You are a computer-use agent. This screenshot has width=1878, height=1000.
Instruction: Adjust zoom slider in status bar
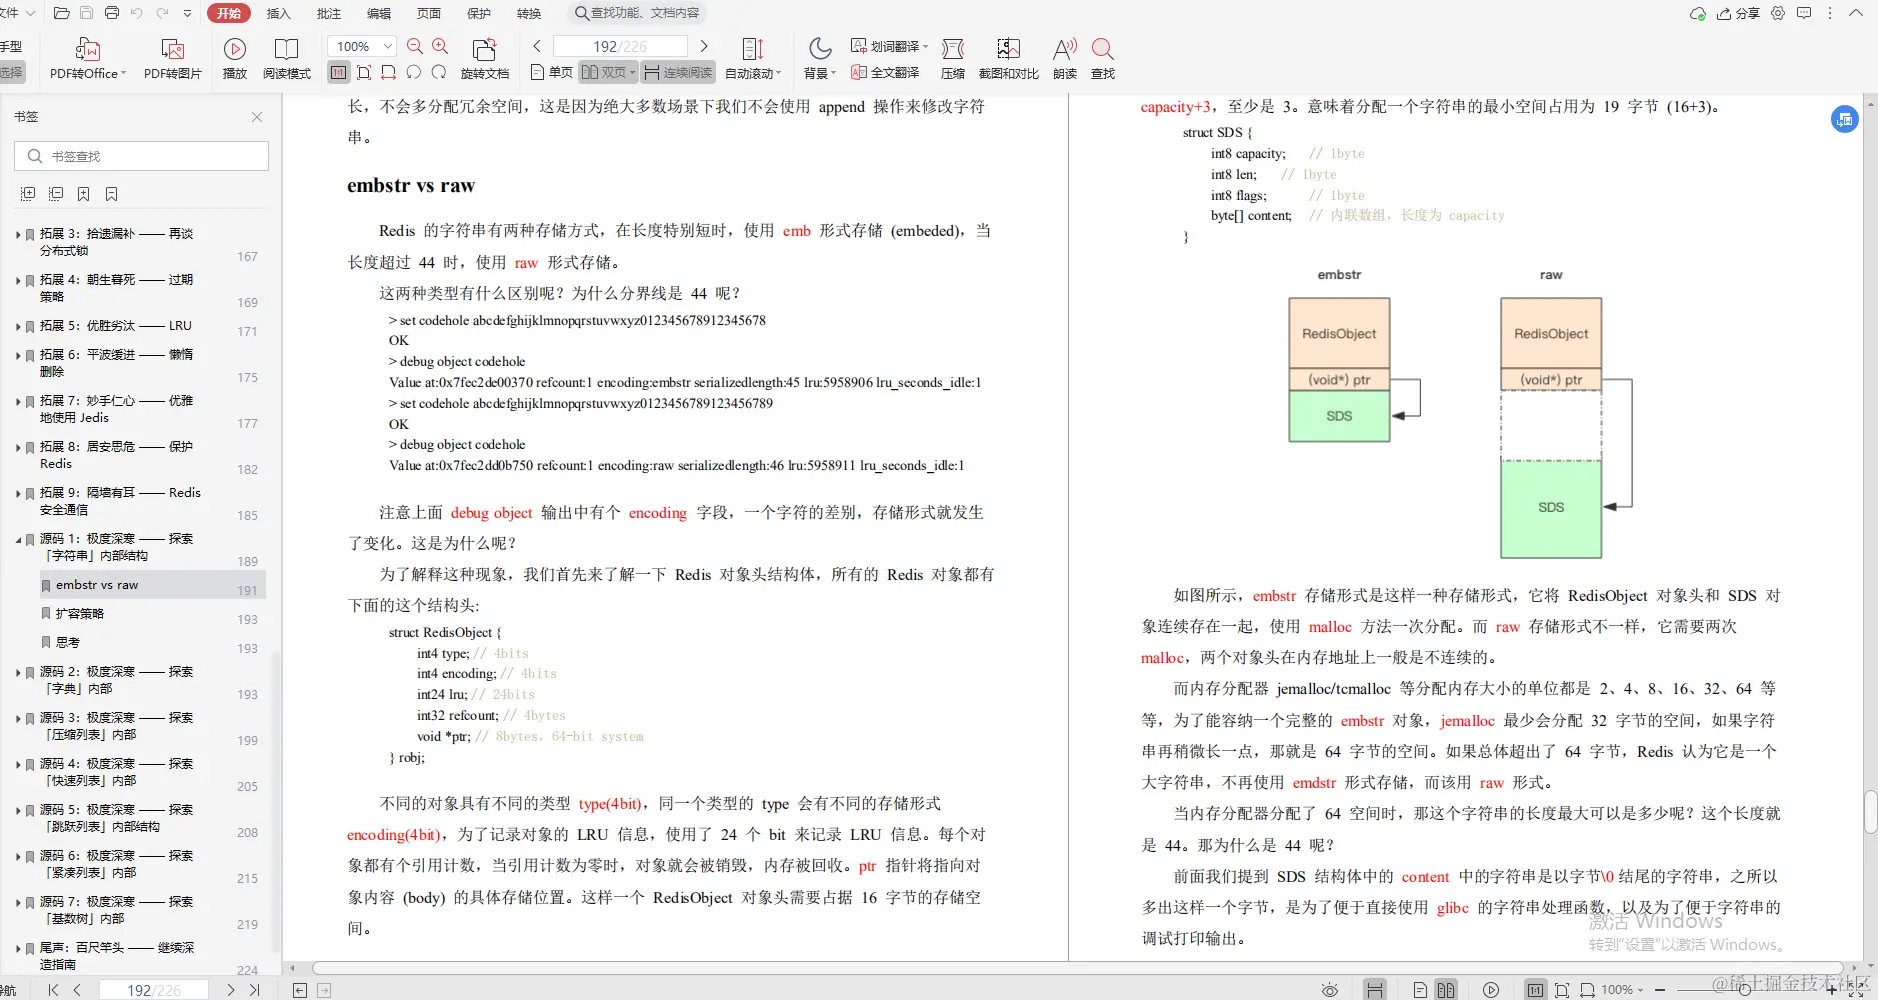1745,990
